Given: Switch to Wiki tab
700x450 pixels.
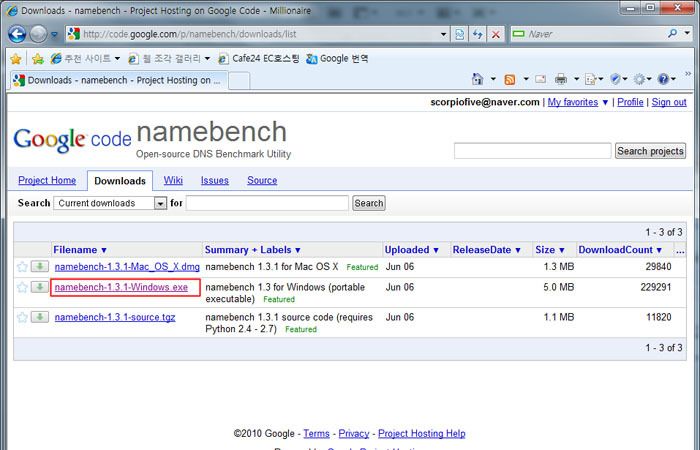Looking at the screenshot, I should pyautogui.click(x=173, y=180).
